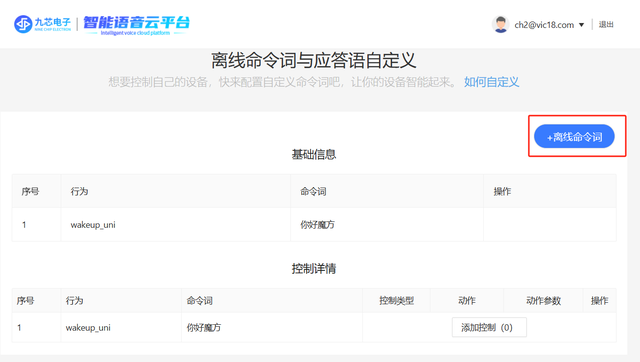Click the ch2@vic18.com account name

click(x=544, y=25)
